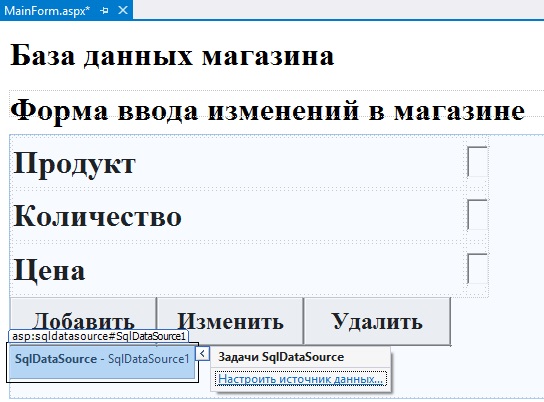Click the blank area right of 'Удалить'
Image resolution: width=544 pixels, height=402 pixels.
(x=496, y=321)
